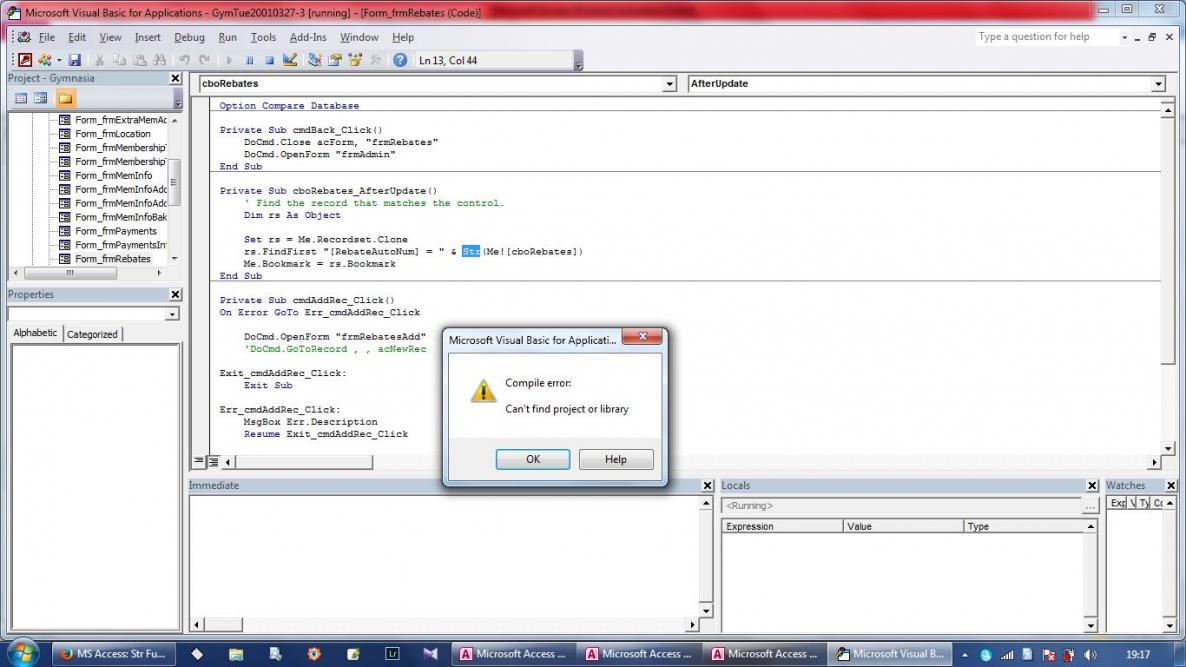Click the Copy toolbar icon
This screenshot has height=667, width=1186.
pos(120,60)
